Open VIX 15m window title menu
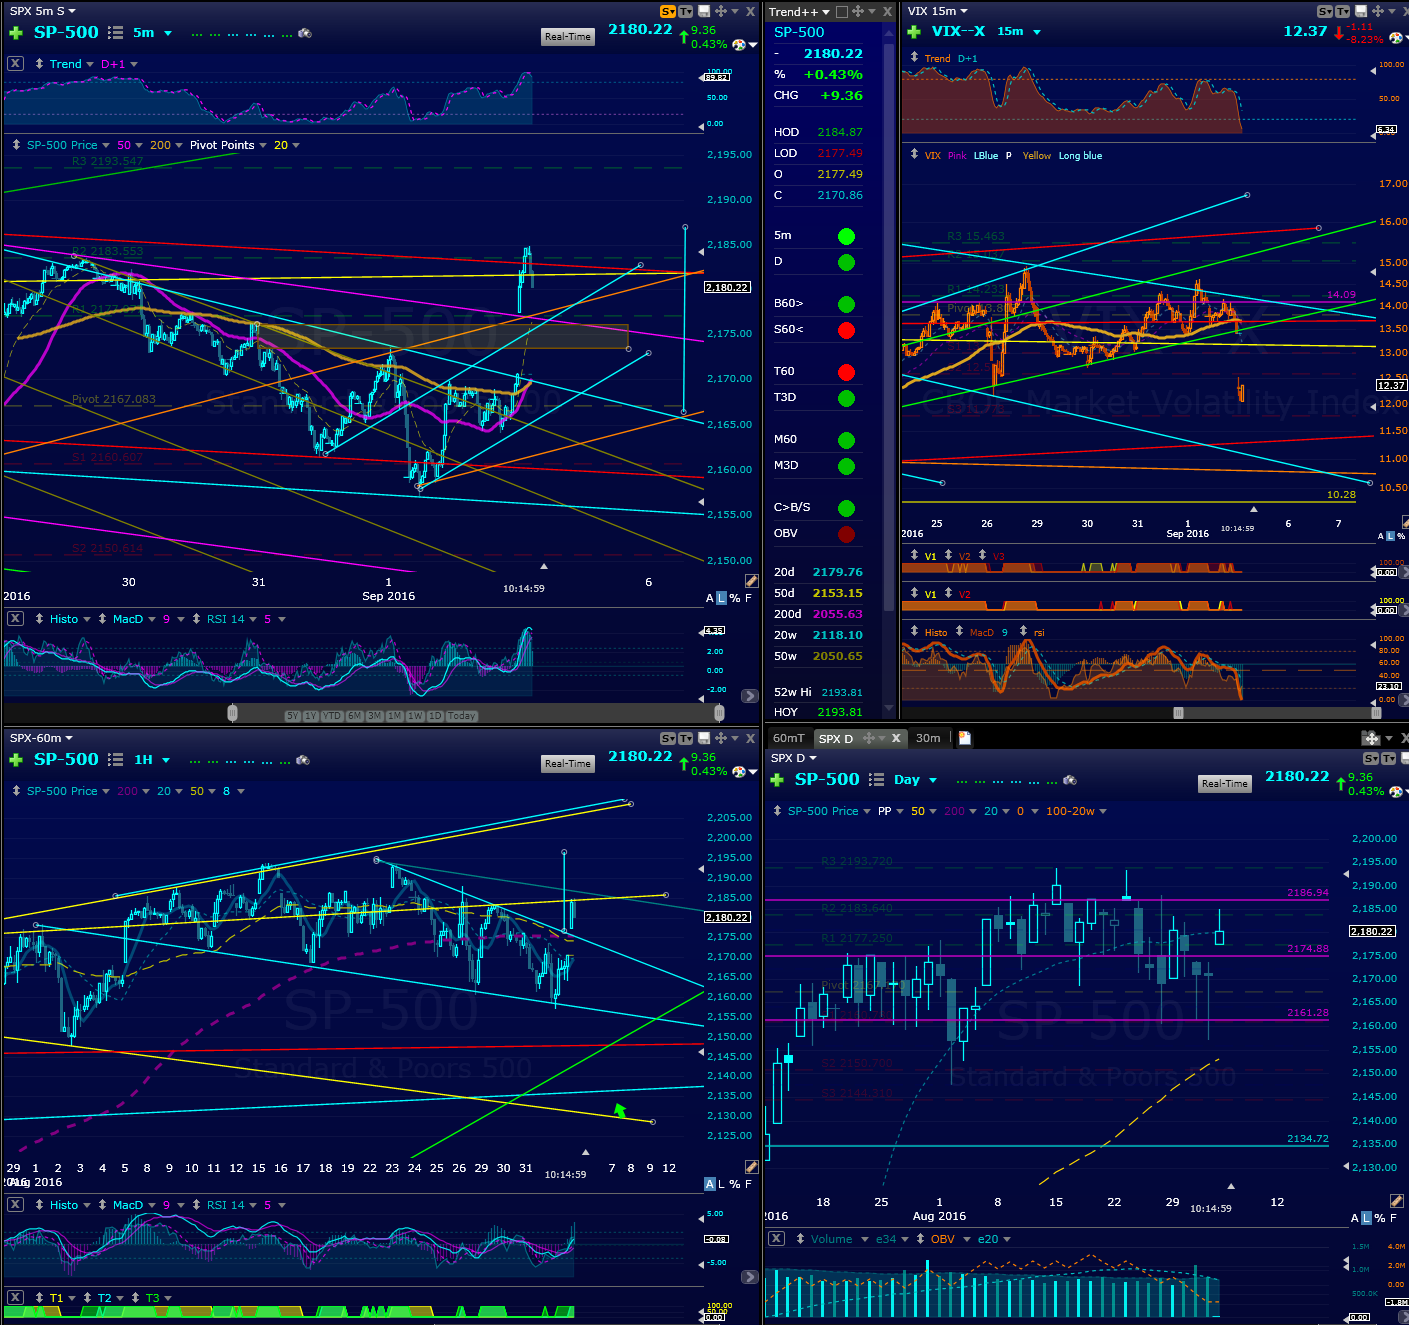This screenshot has height=1325, width=1409. pyautogui.click(x=938, y=11)
